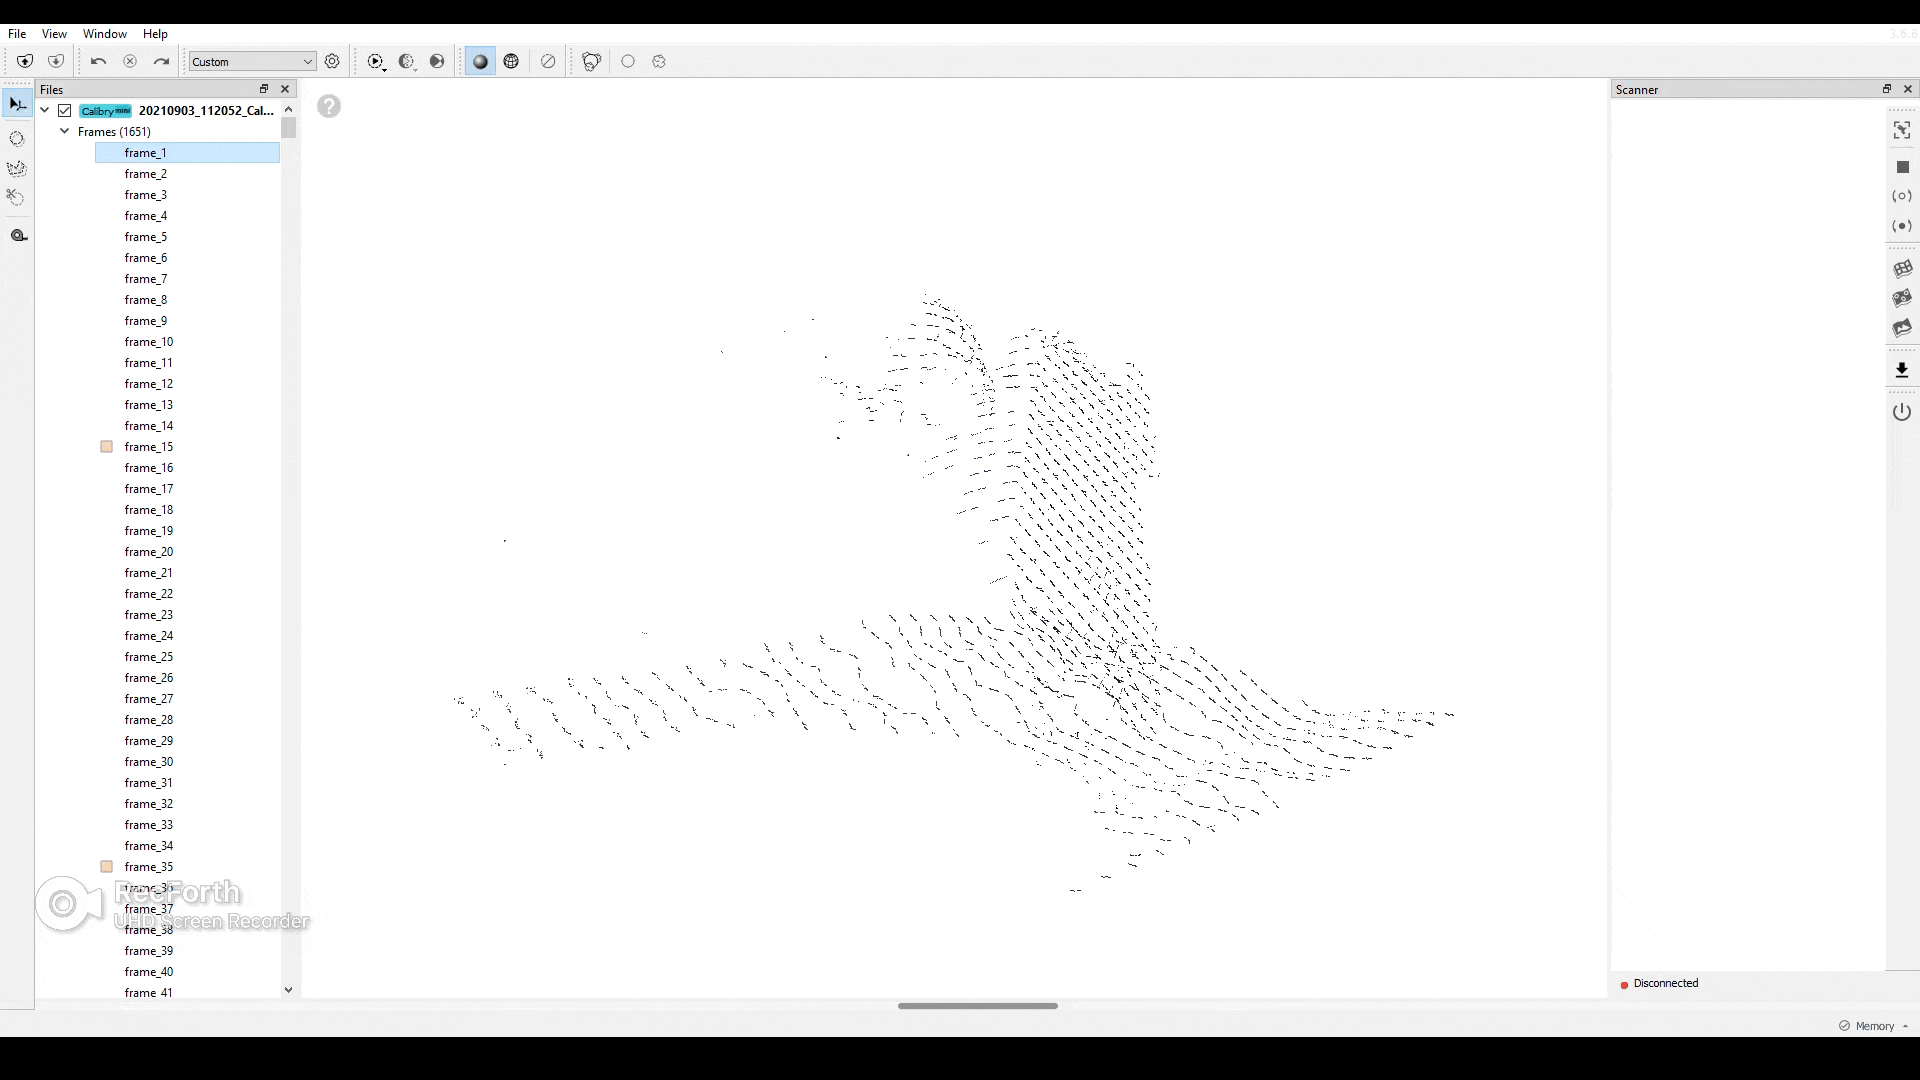Image resolution: width=1920 pixels, height=1080 pixels.
Task: Uncheck the 20210903_112052 Calibry scan checkbox
Action: tap(64, 110)
